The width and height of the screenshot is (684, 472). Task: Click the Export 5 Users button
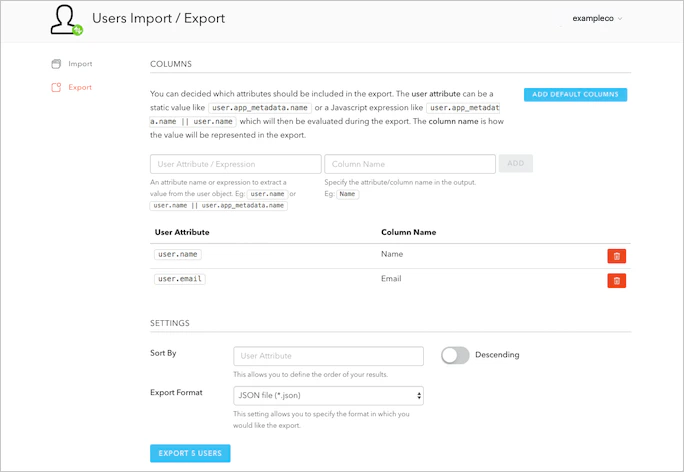tap(190, 453)
